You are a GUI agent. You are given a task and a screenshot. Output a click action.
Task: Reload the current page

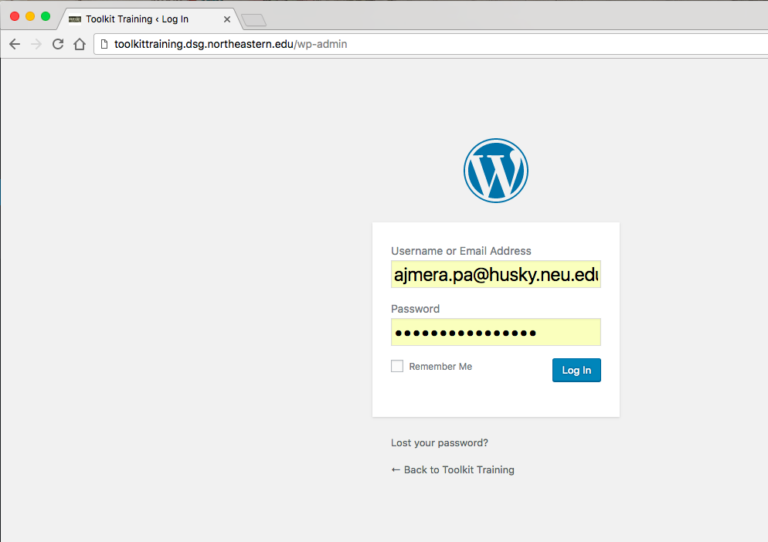coord(58,44)
